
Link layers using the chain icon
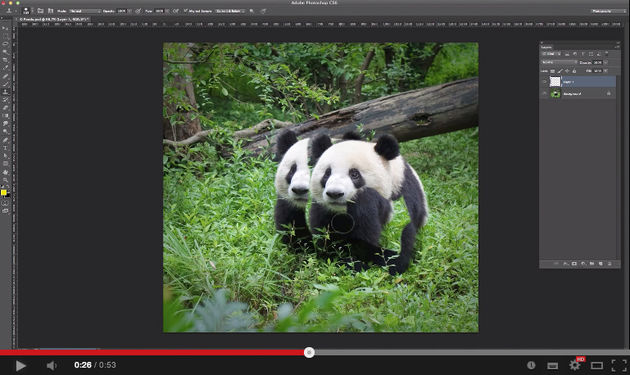(x=557, y=264)
